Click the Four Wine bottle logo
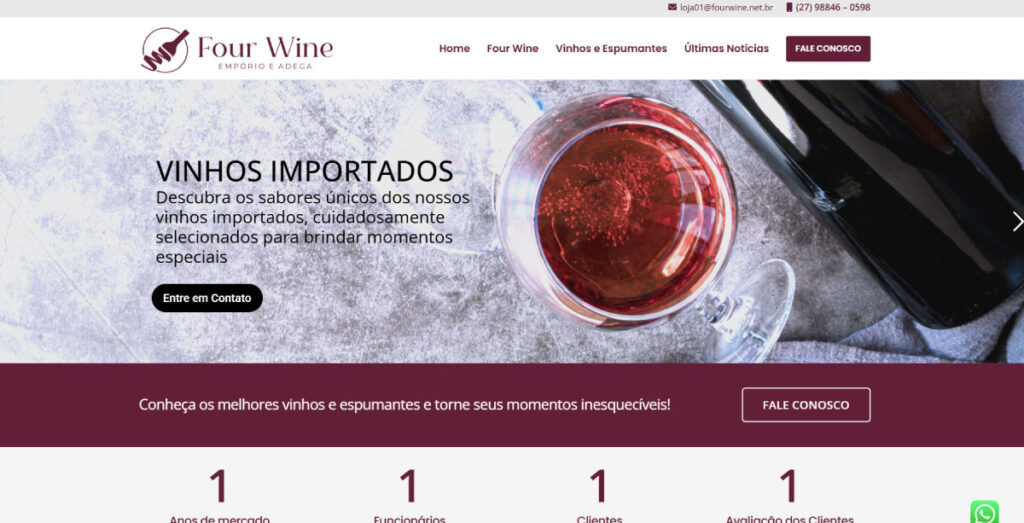Image resolution: width=1024 pixels, height=523 pixels. 165,50
